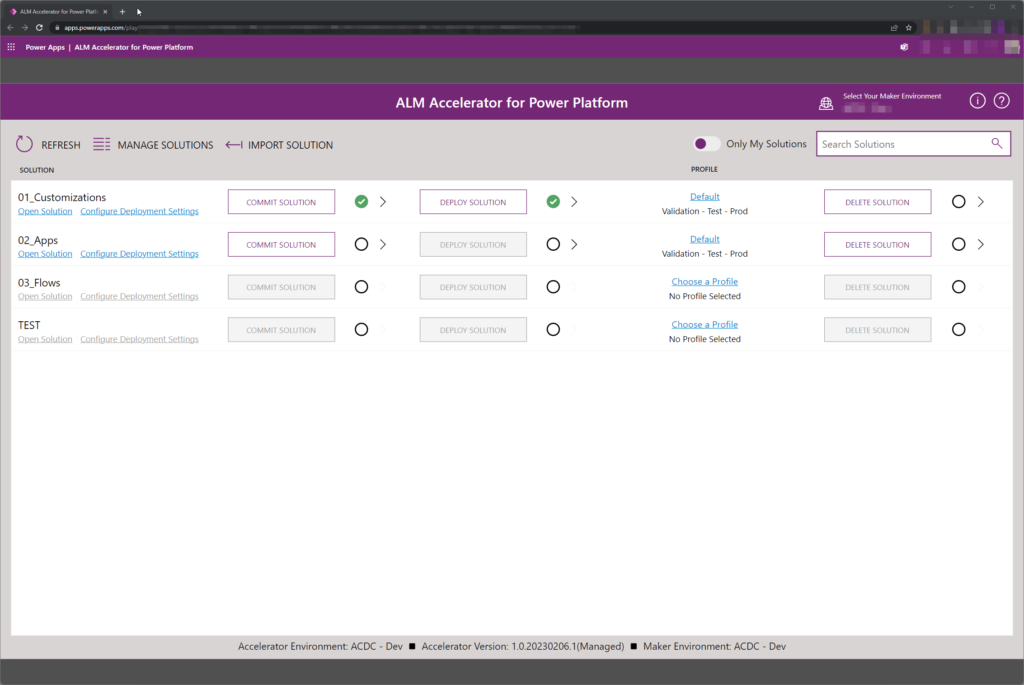
Task: Open the Default profile link for 01_Customizations
Action: pos(705,197)
